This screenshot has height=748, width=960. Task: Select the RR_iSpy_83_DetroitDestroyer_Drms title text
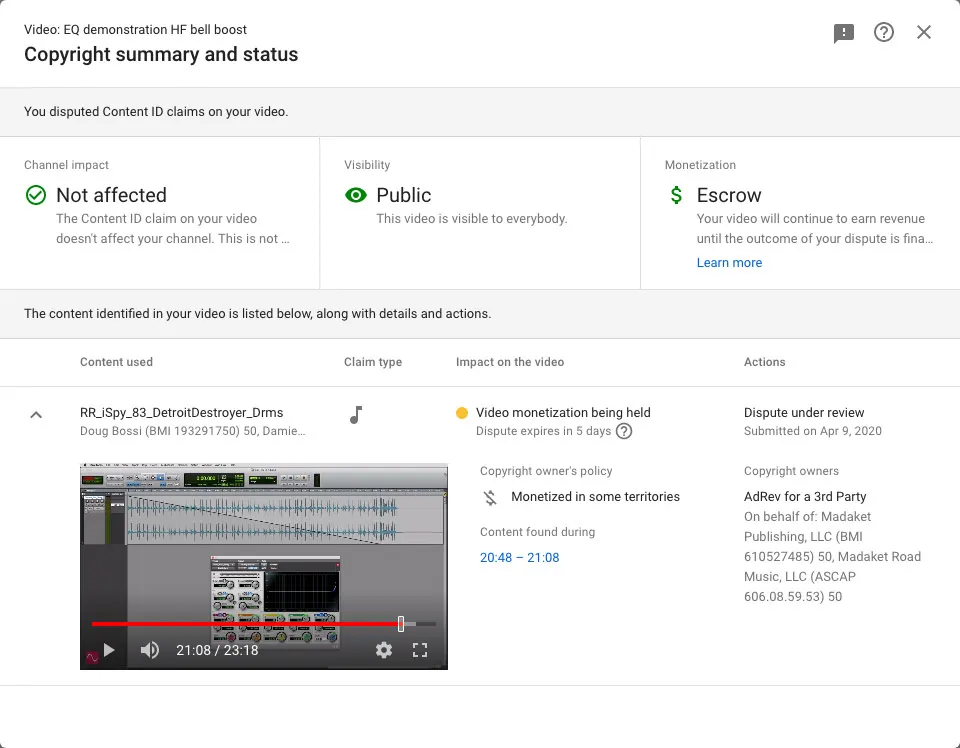pyautogui.click(x=182, y=413)
